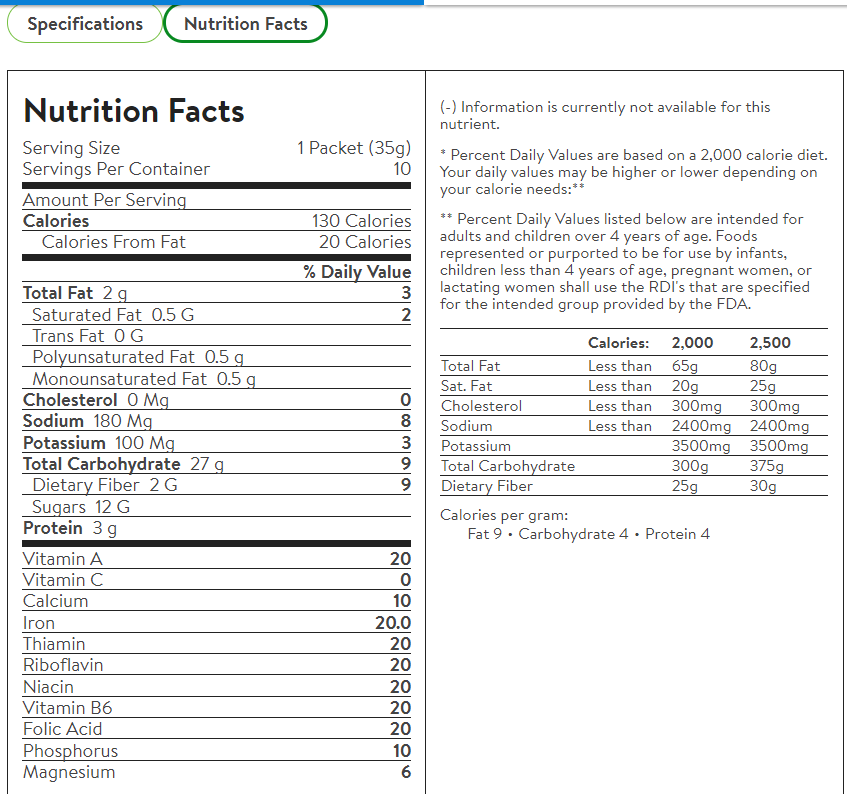Click the % Daily Value column header
This screenshot has width=847, height=794.
pos(357,272)
